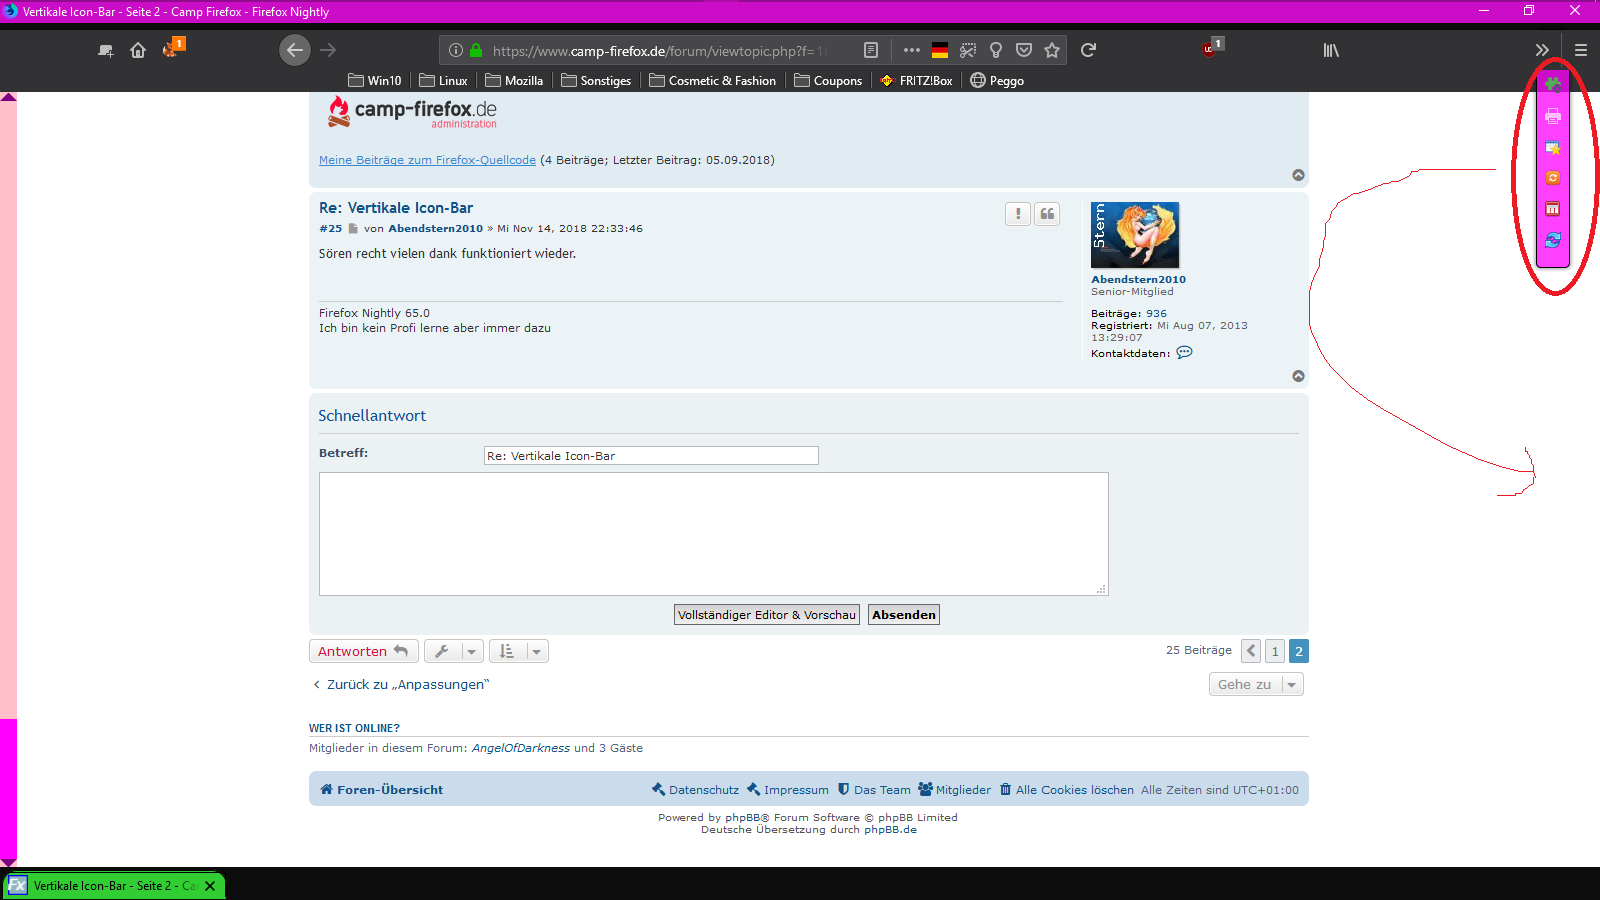Click the Betreff subject input field
This screenshot has height=900, width=1600.
coord(651,456)
